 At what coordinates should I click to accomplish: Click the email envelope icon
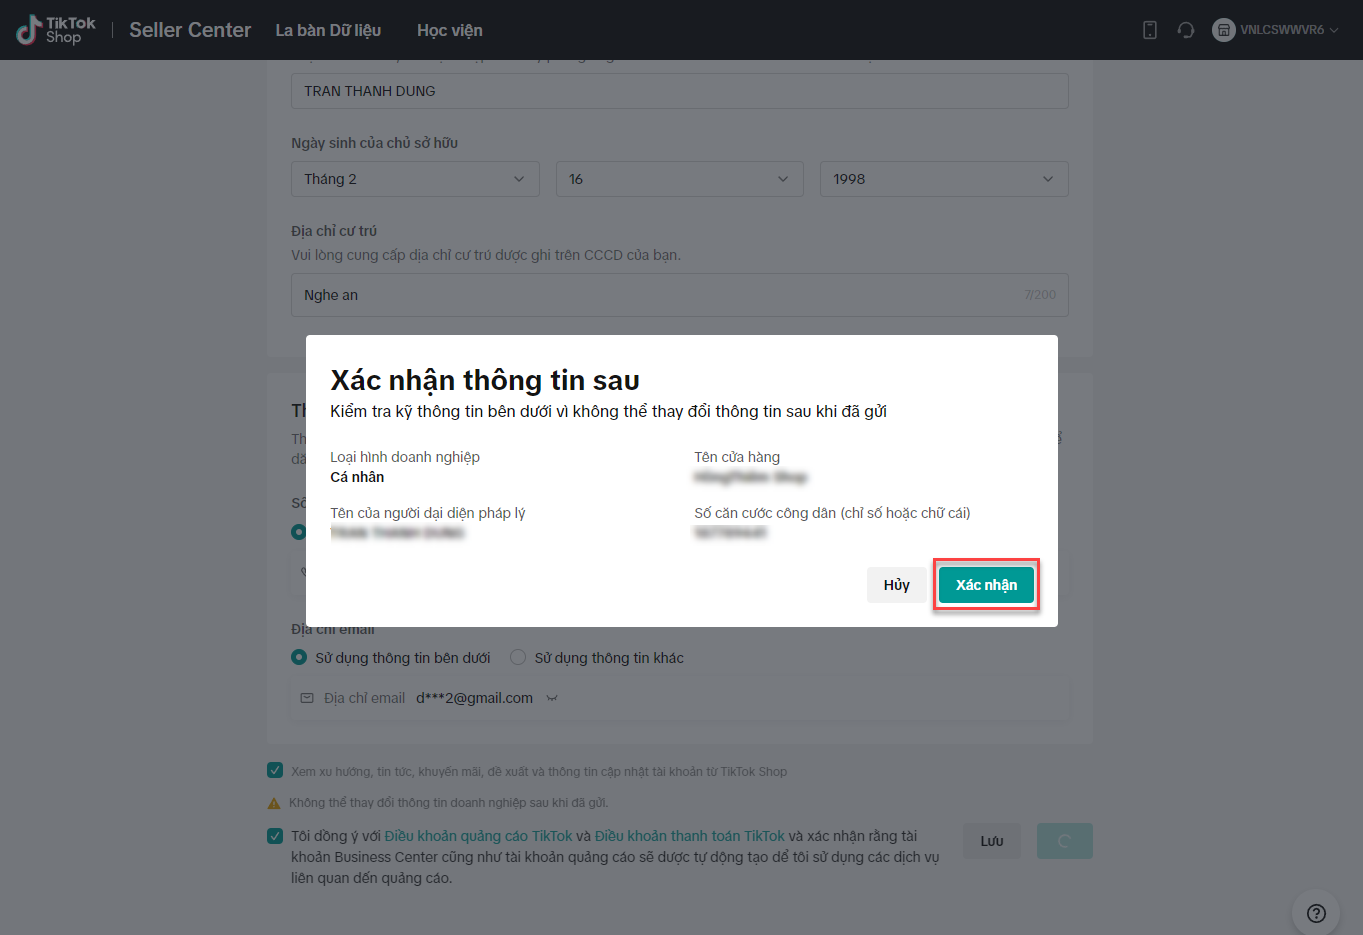pos(307,698)
